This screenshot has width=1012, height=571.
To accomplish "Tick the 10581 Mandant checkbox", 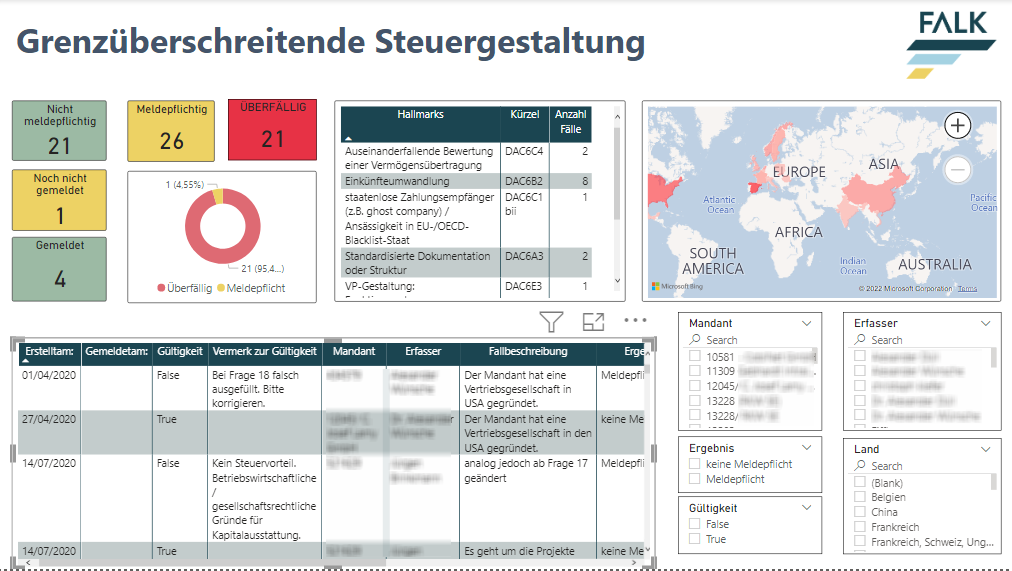I will [695, 356].
